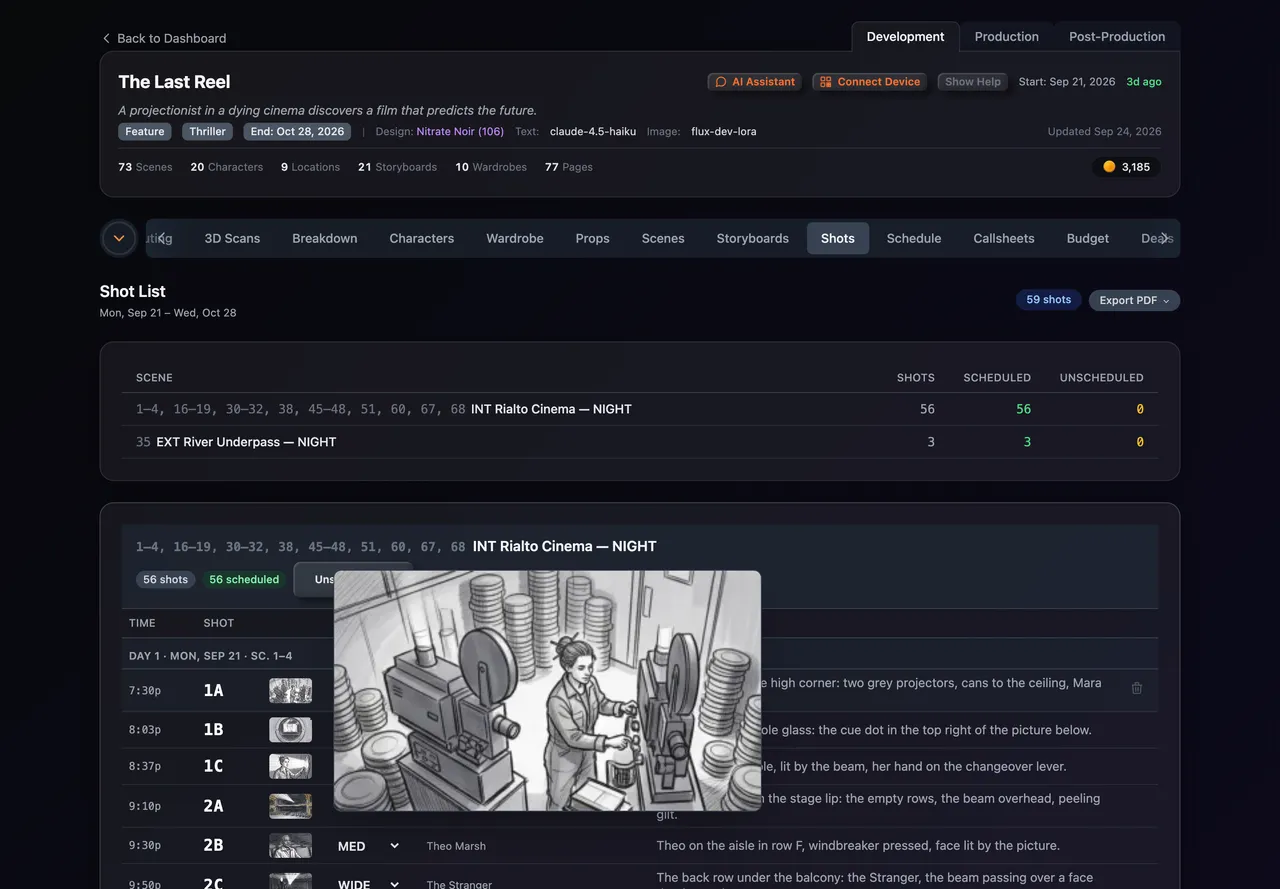Open the Storyboards tab
Viewport: 1280px width, 889px height.
pos(753,238)
